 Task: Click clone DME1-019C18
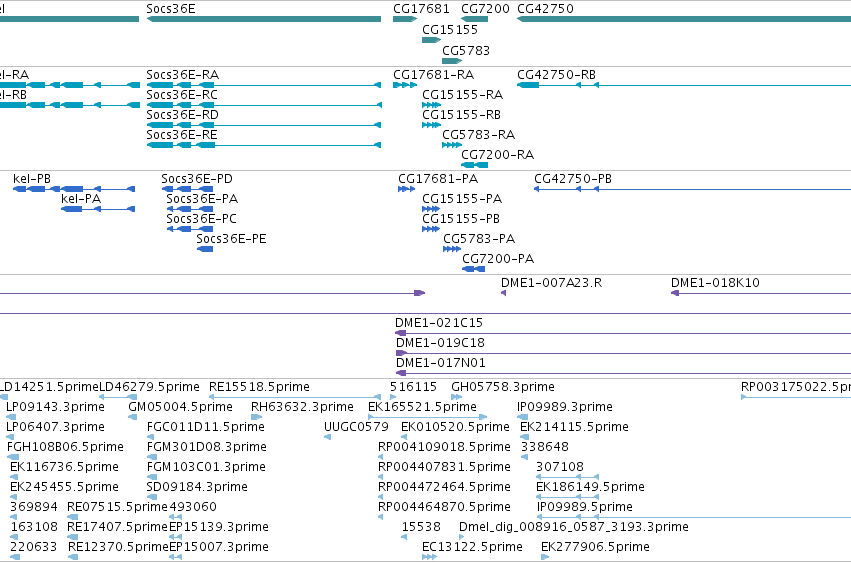click(440, 343)
